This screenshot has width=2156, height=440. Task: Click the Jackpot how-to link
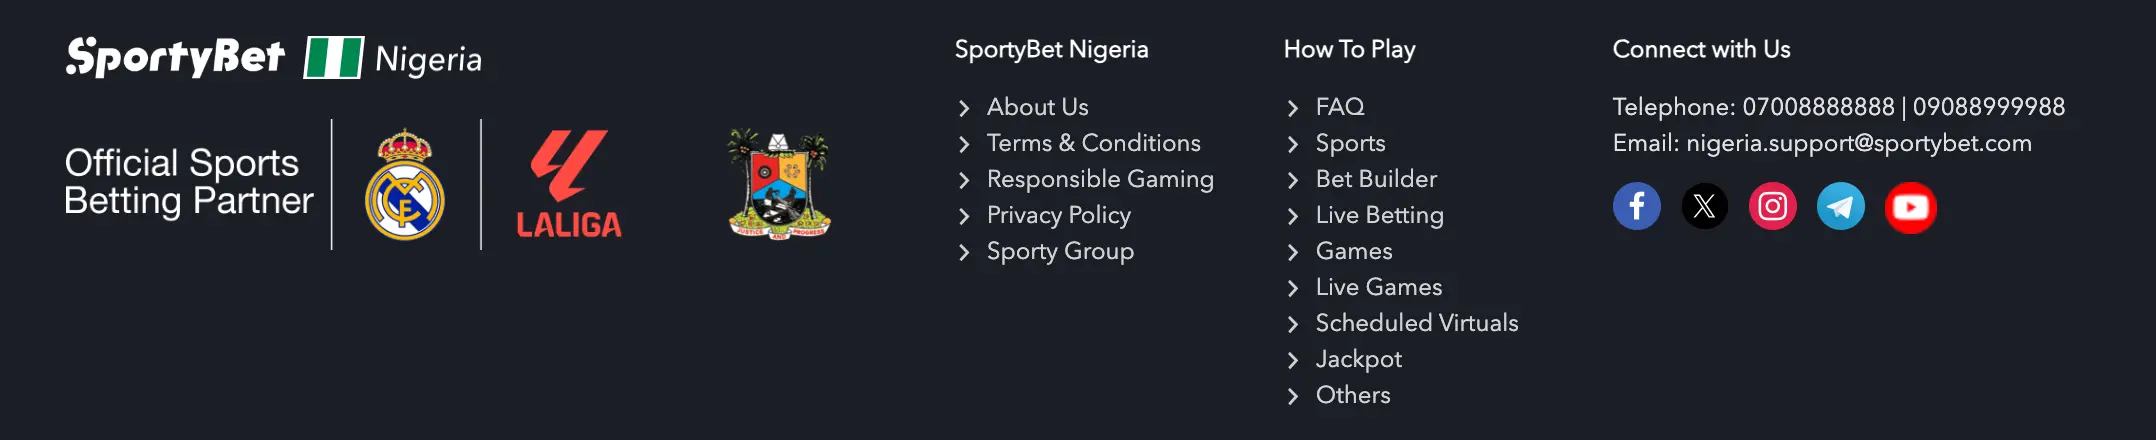coord(1358,359)
